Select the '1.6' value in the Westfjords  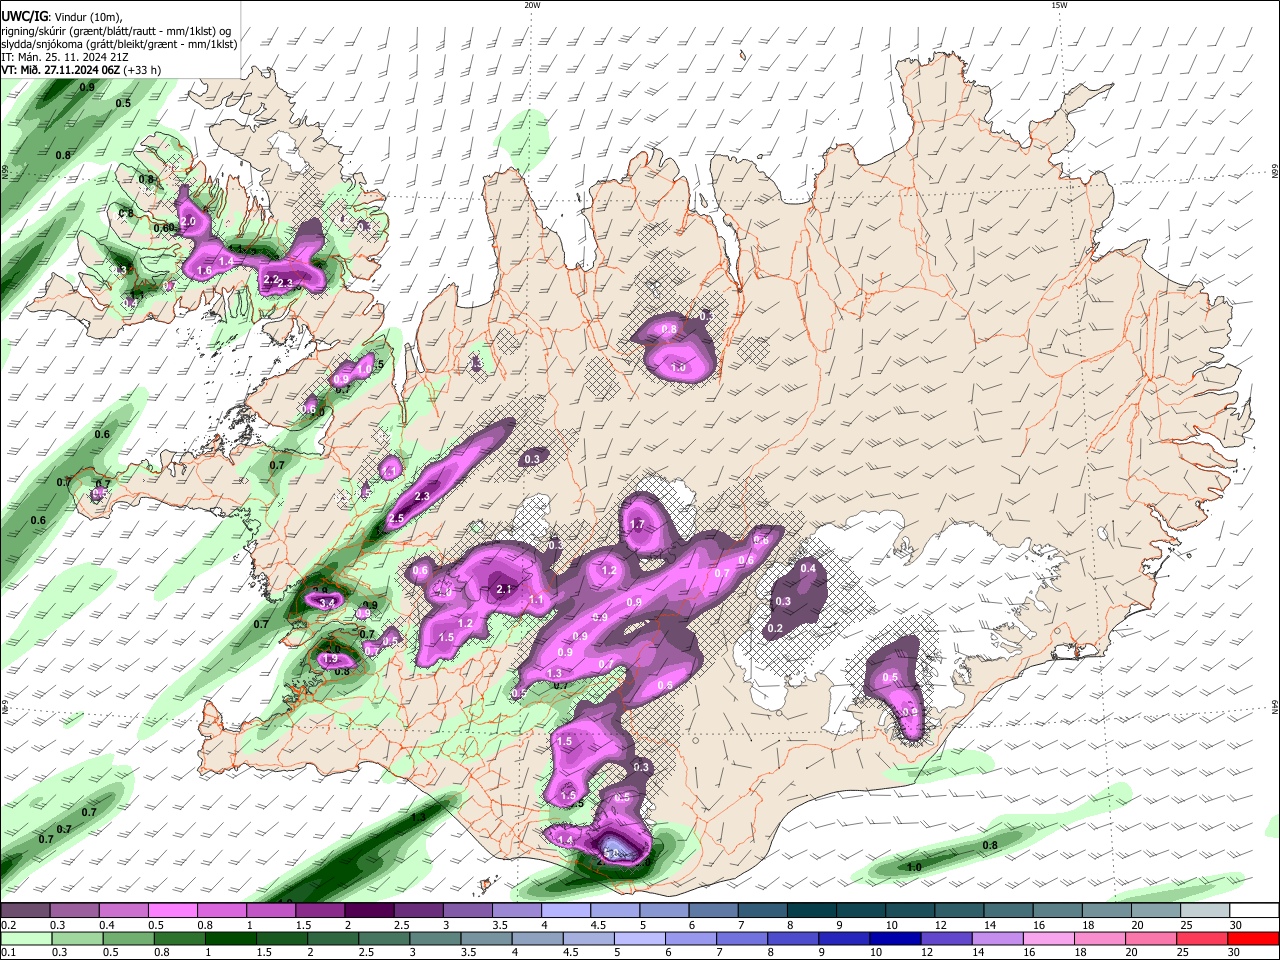click(x=204, y=271)
